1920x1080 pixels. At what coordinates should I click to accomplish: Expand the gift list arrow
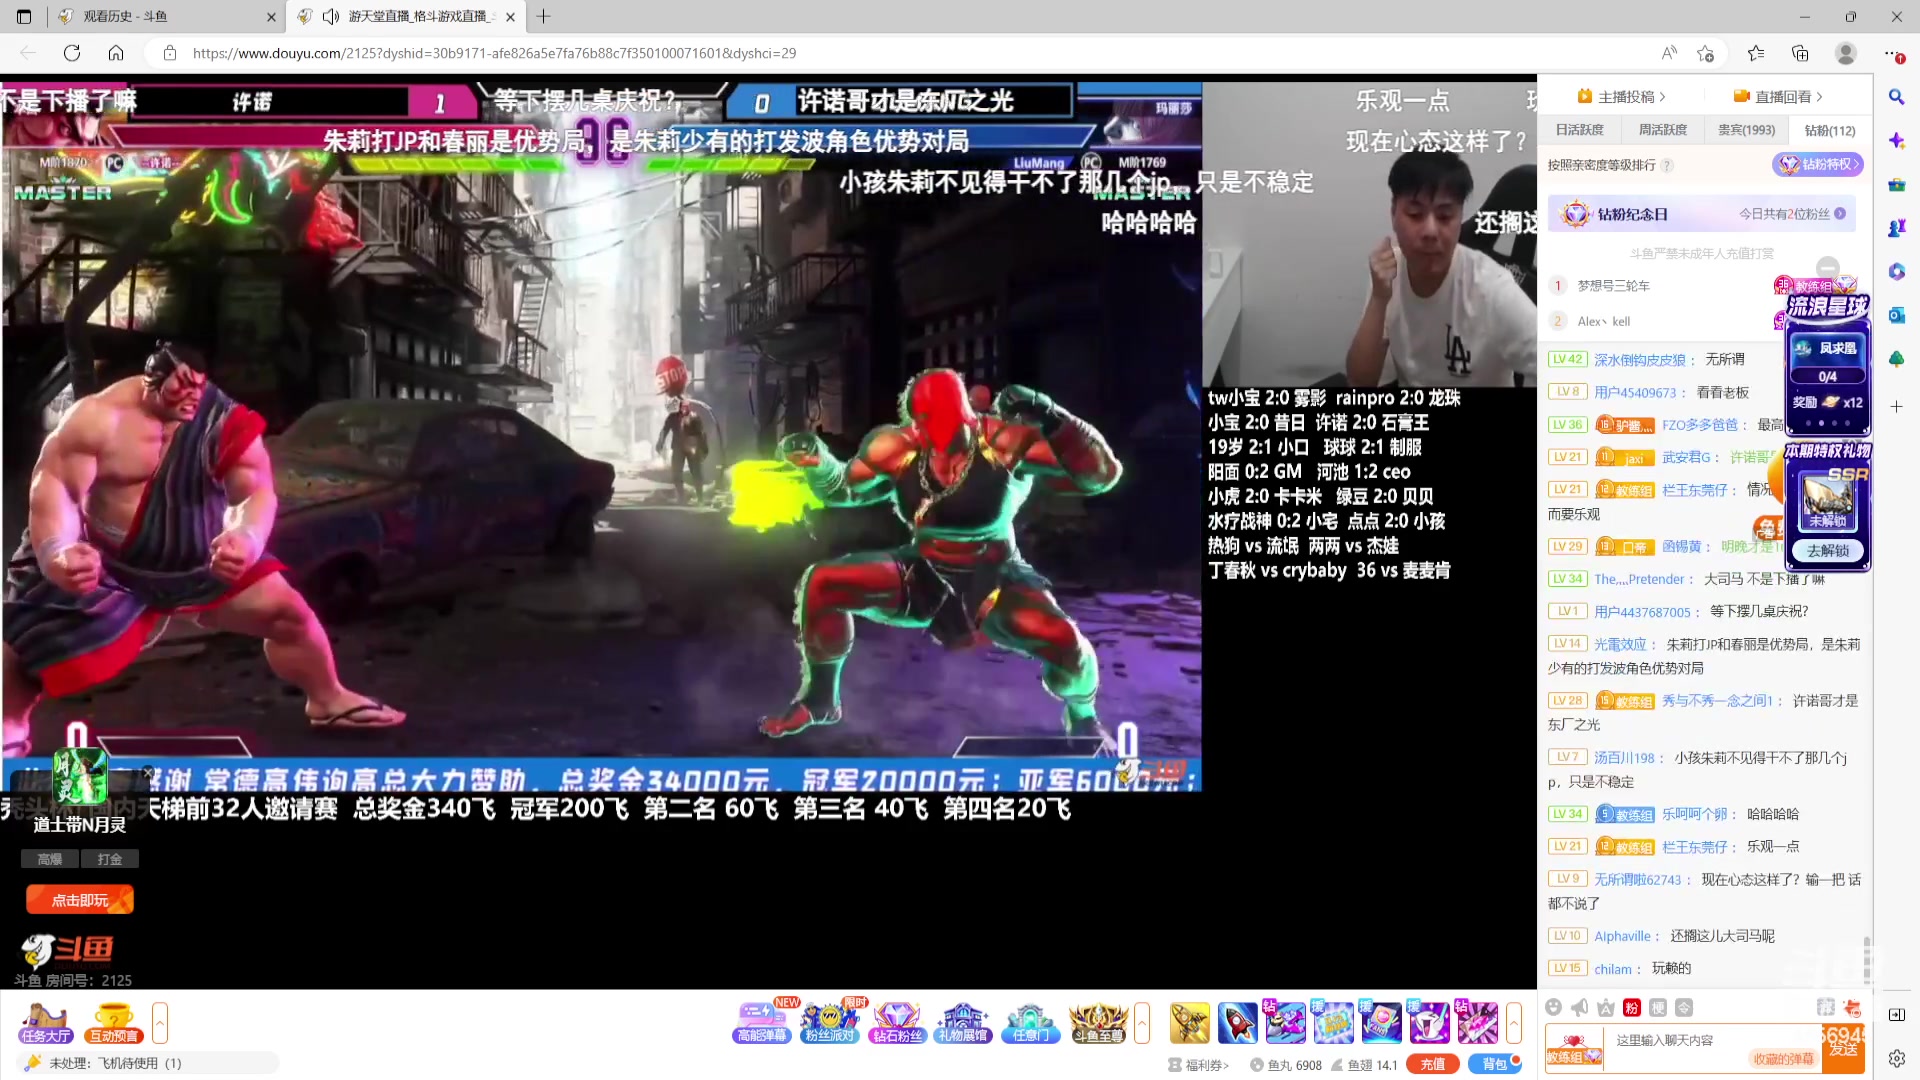[x=1514, y=1023]
